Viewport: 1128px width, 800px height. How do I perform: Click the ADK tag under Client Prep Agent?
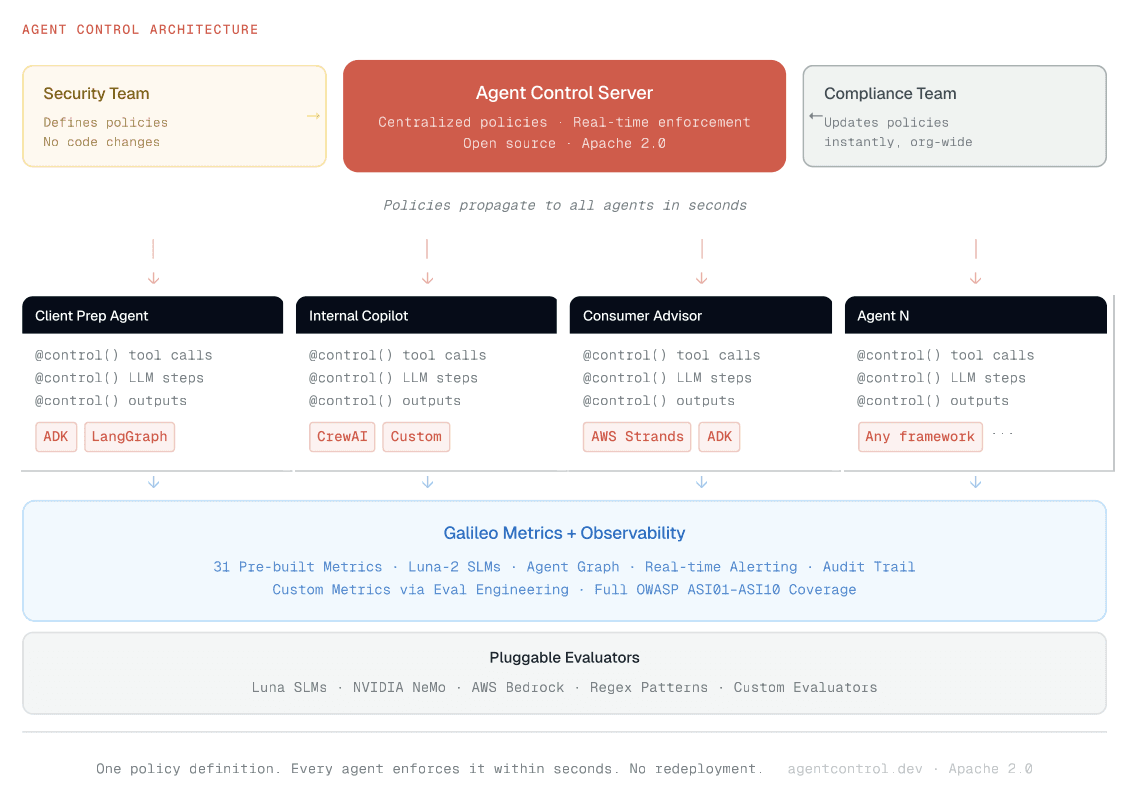(x=56, y=437)
